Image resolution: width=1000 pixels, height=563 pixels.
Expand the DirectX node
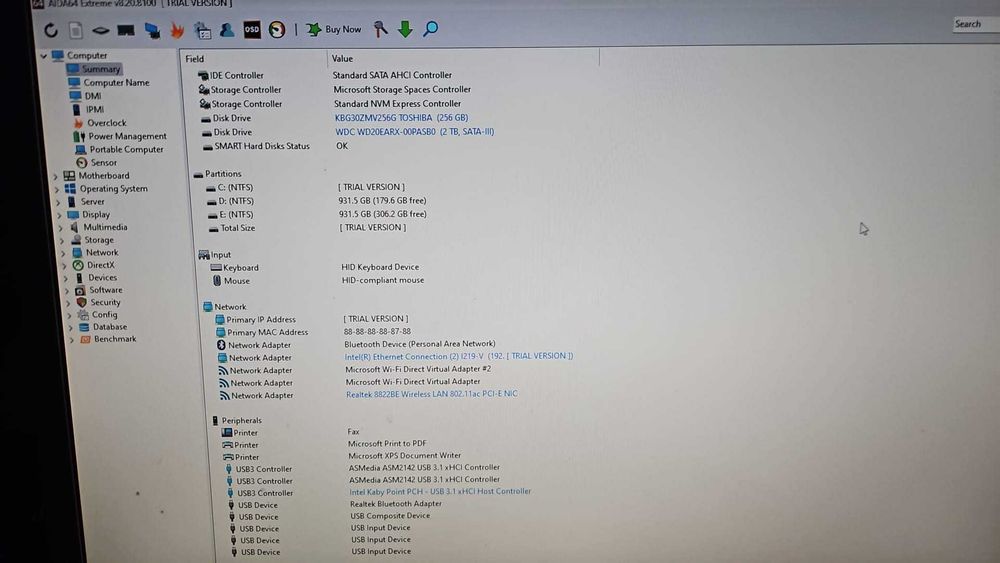point(65,265)
